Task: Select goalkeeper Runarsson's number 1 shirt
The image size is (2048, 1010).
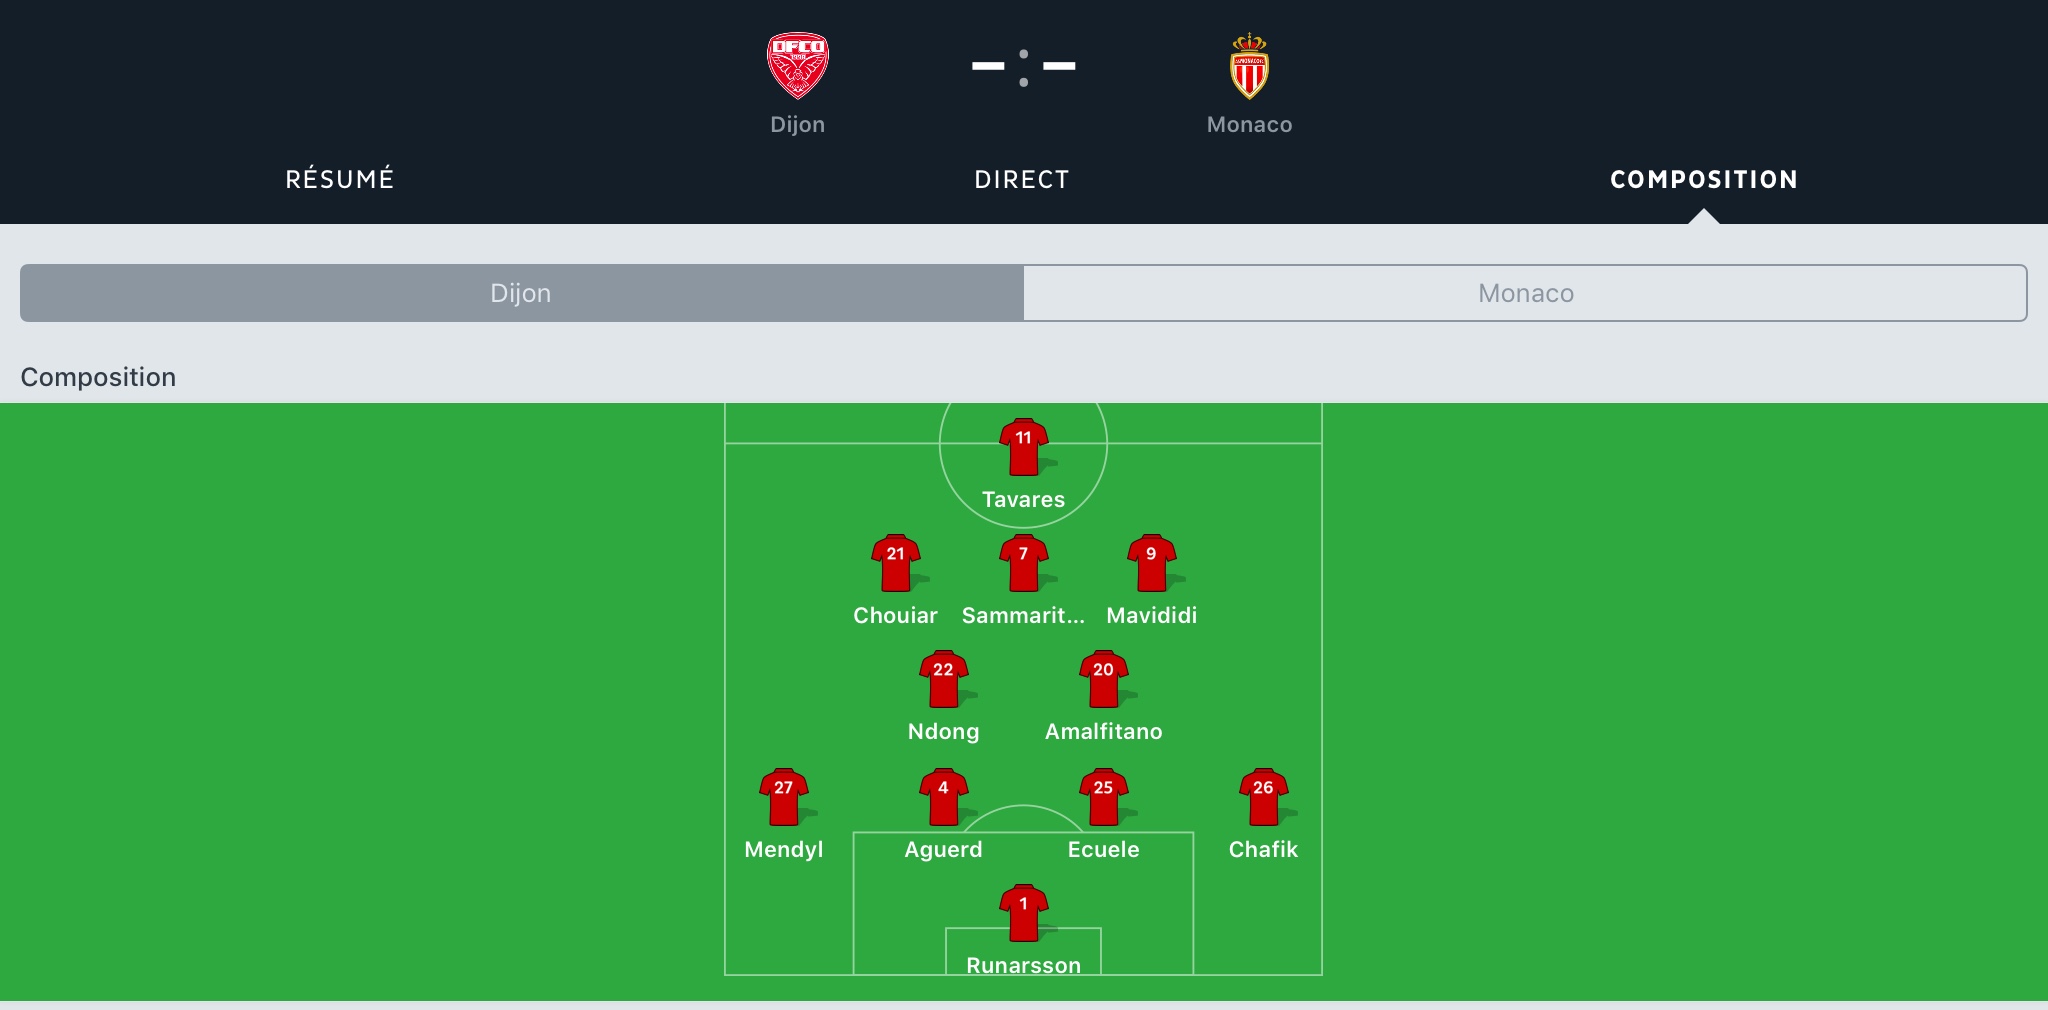Action: [1023, 912]
